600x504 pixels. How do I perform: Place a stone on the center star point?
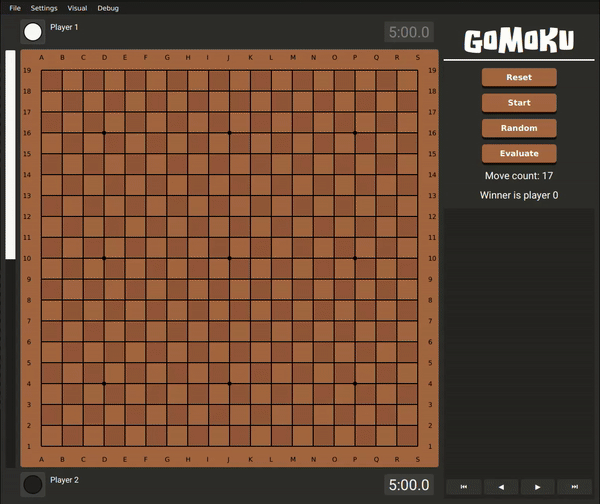[229, 258]
